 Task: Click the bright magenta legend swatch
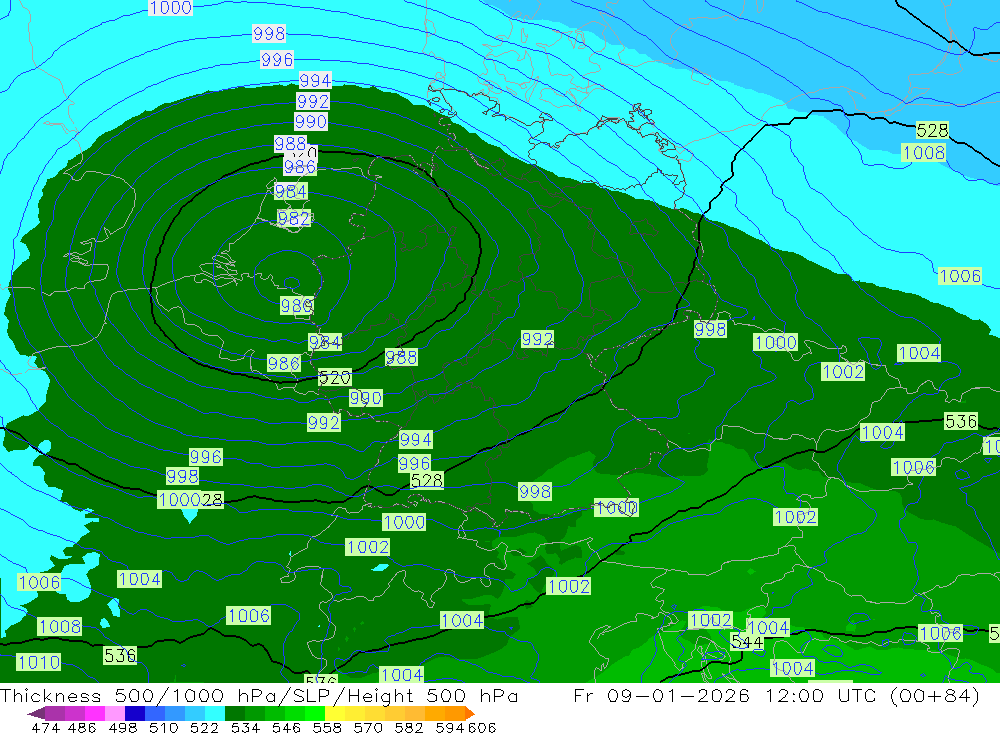[x=95, y=713]
